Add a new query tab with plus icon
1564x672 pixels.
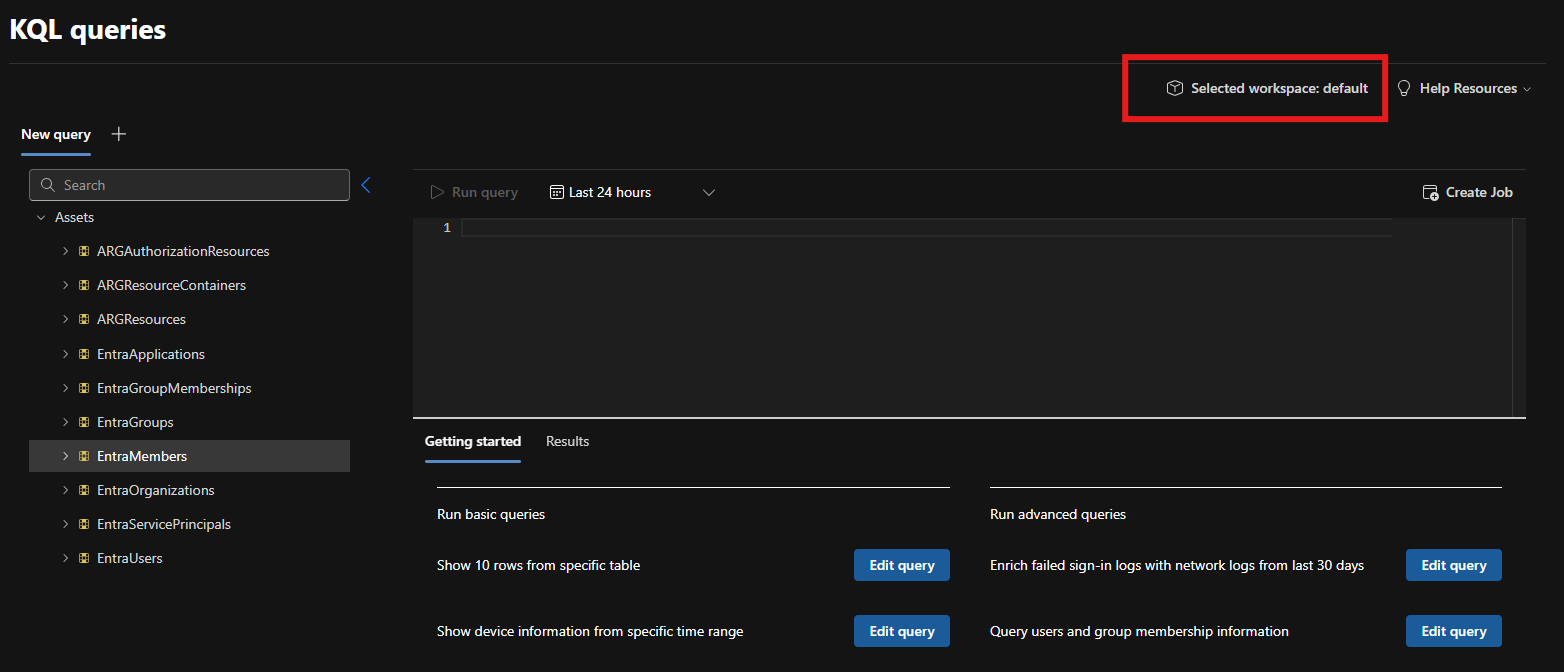[x=118, y=134]
